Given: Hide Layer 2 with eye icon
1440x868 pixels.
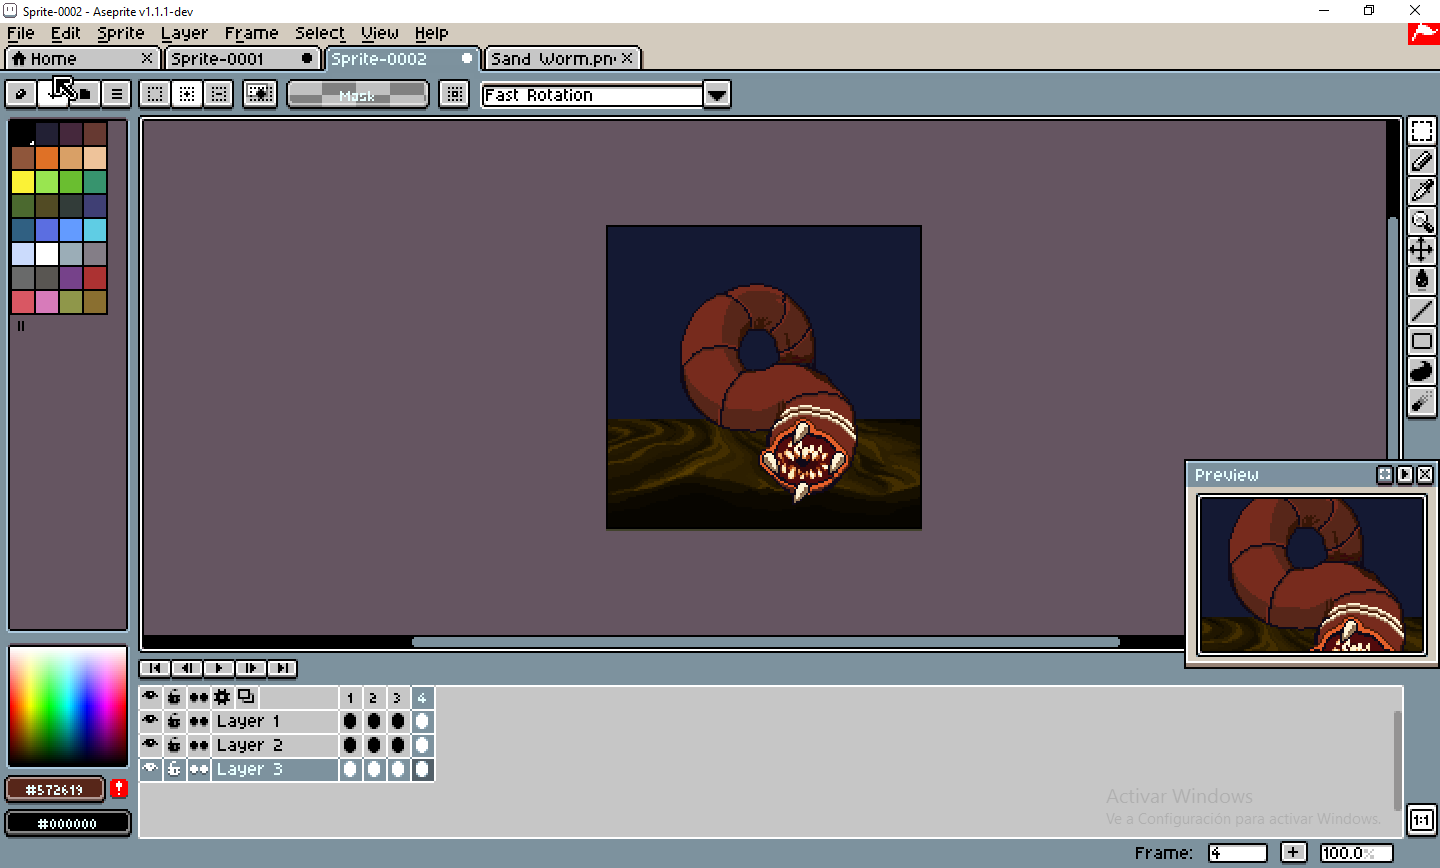Looking at the screenshot, I should click(151, 745).
